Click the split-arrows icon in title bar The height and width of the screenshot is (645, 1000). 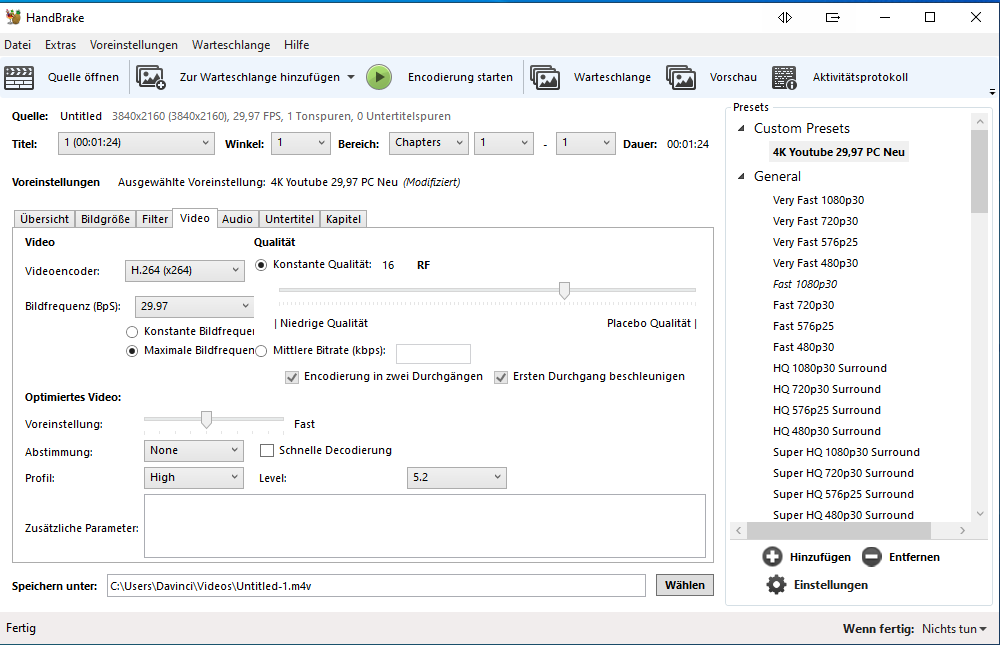click(x=785, y=17)
